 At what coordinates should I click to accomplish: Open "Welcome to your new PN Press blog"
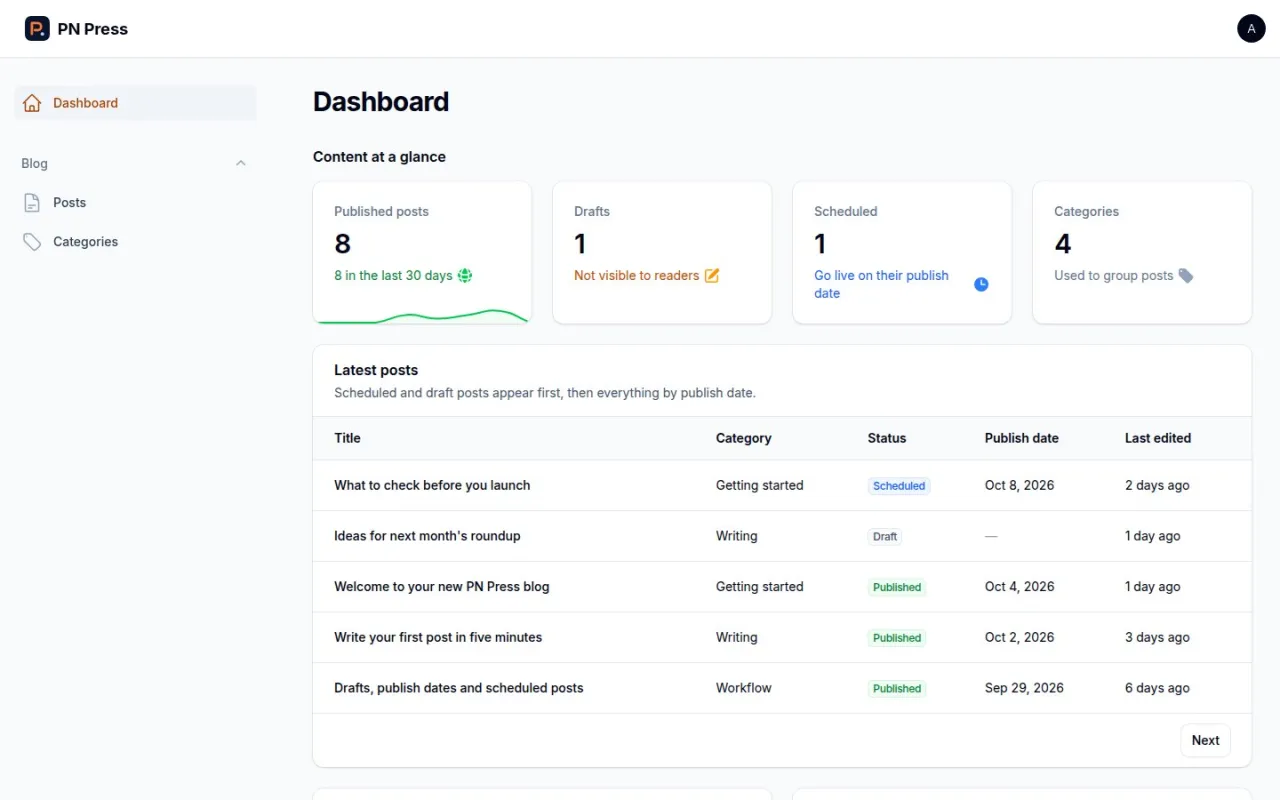pyautogui.click(x=441, y=587)
